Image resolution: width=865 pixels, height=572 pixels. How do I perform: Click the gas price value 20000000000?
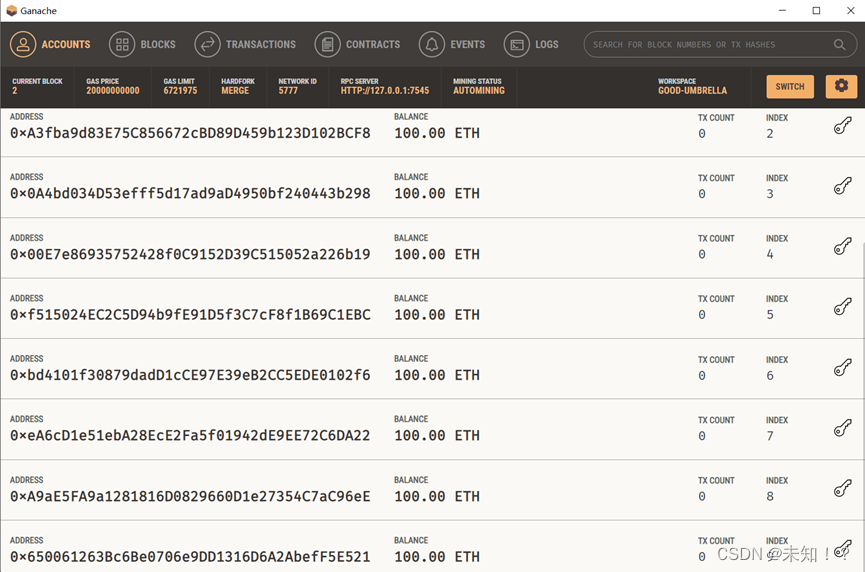pyautogui.click(x=113, y=90)
